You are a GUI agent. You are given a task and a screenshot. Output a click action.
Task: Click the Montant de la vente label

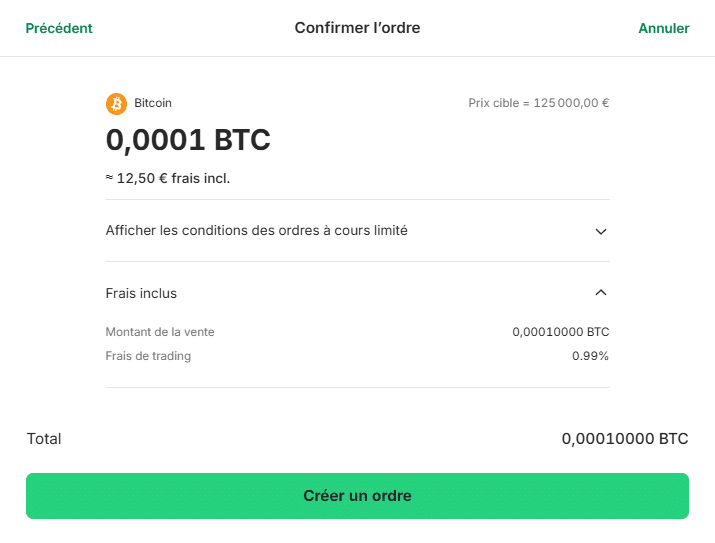pyautogui.click(x=160, y=332)
